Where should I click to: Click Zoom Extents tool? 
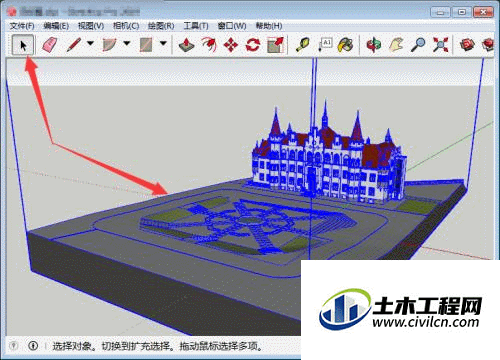click(440, 45)
